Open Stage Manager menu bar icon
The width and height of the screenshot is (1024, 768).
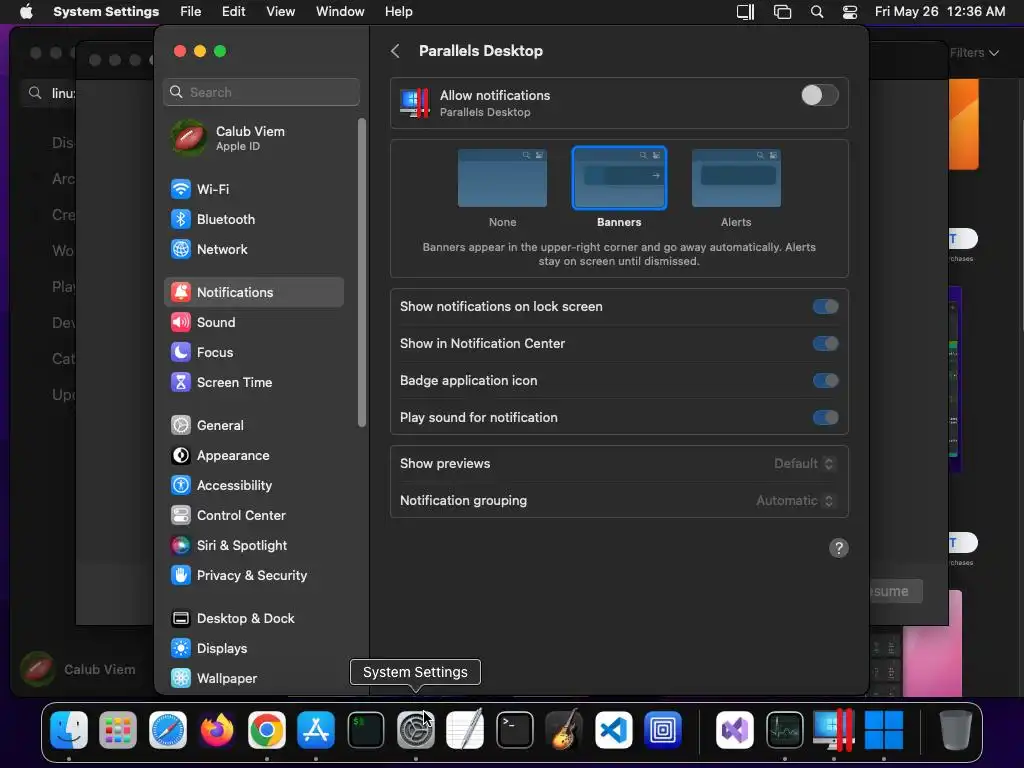[x=782, y=12]
